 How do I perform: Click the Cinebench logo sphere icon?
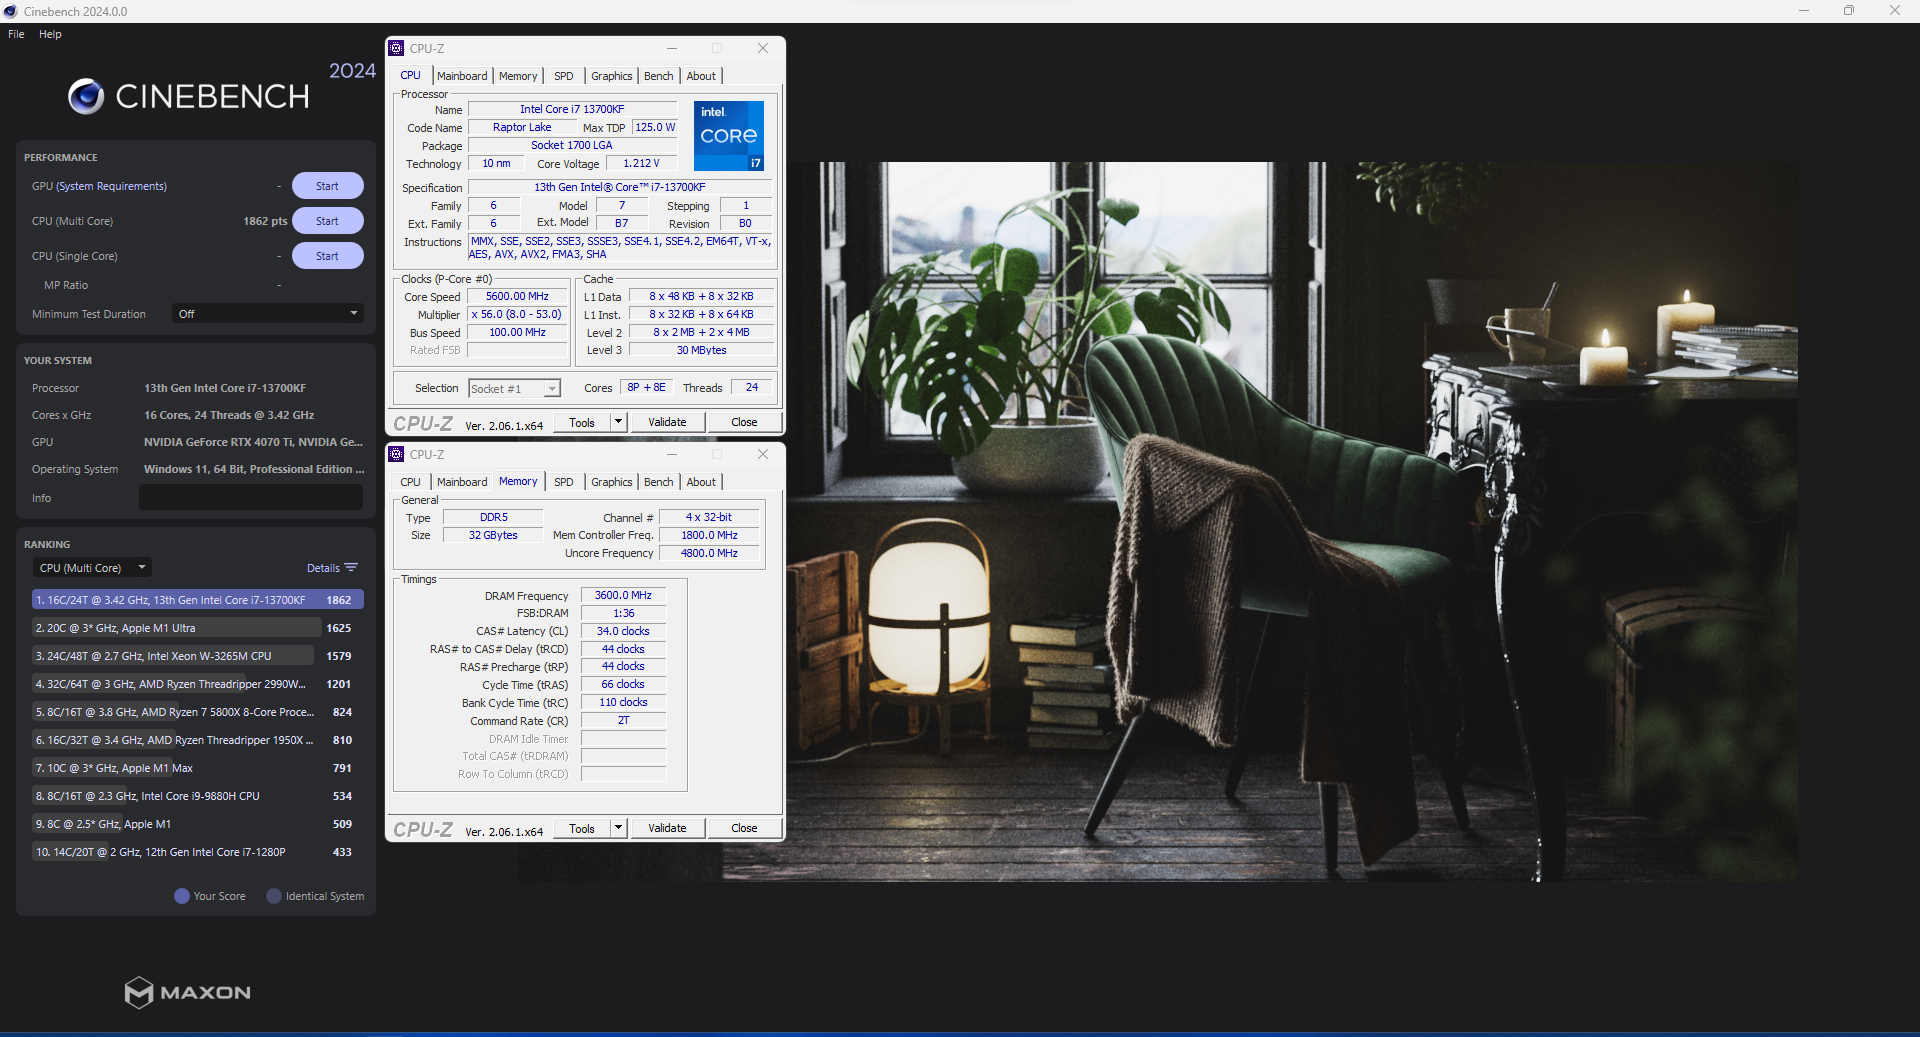tap(86, 96)
